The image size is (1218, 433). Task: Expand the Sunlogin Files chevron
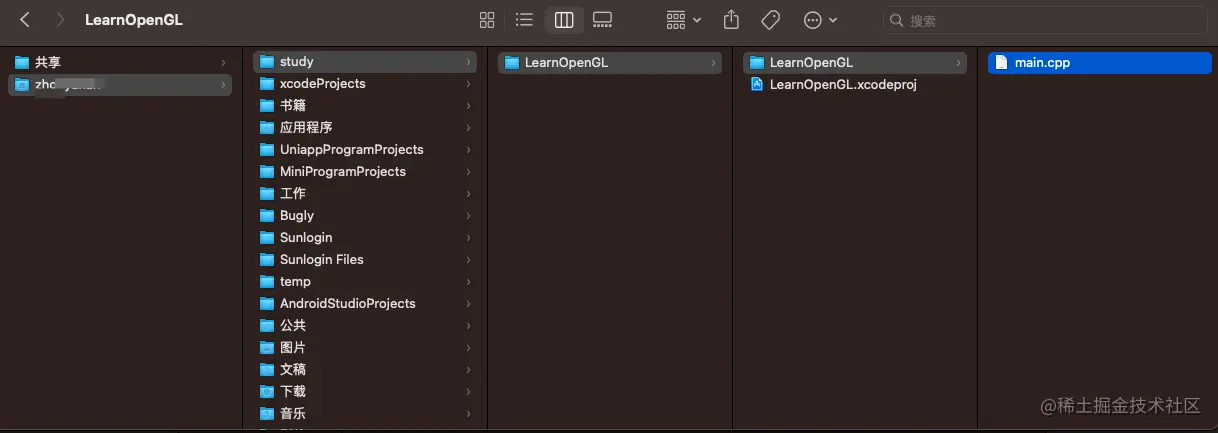[468, 260]
